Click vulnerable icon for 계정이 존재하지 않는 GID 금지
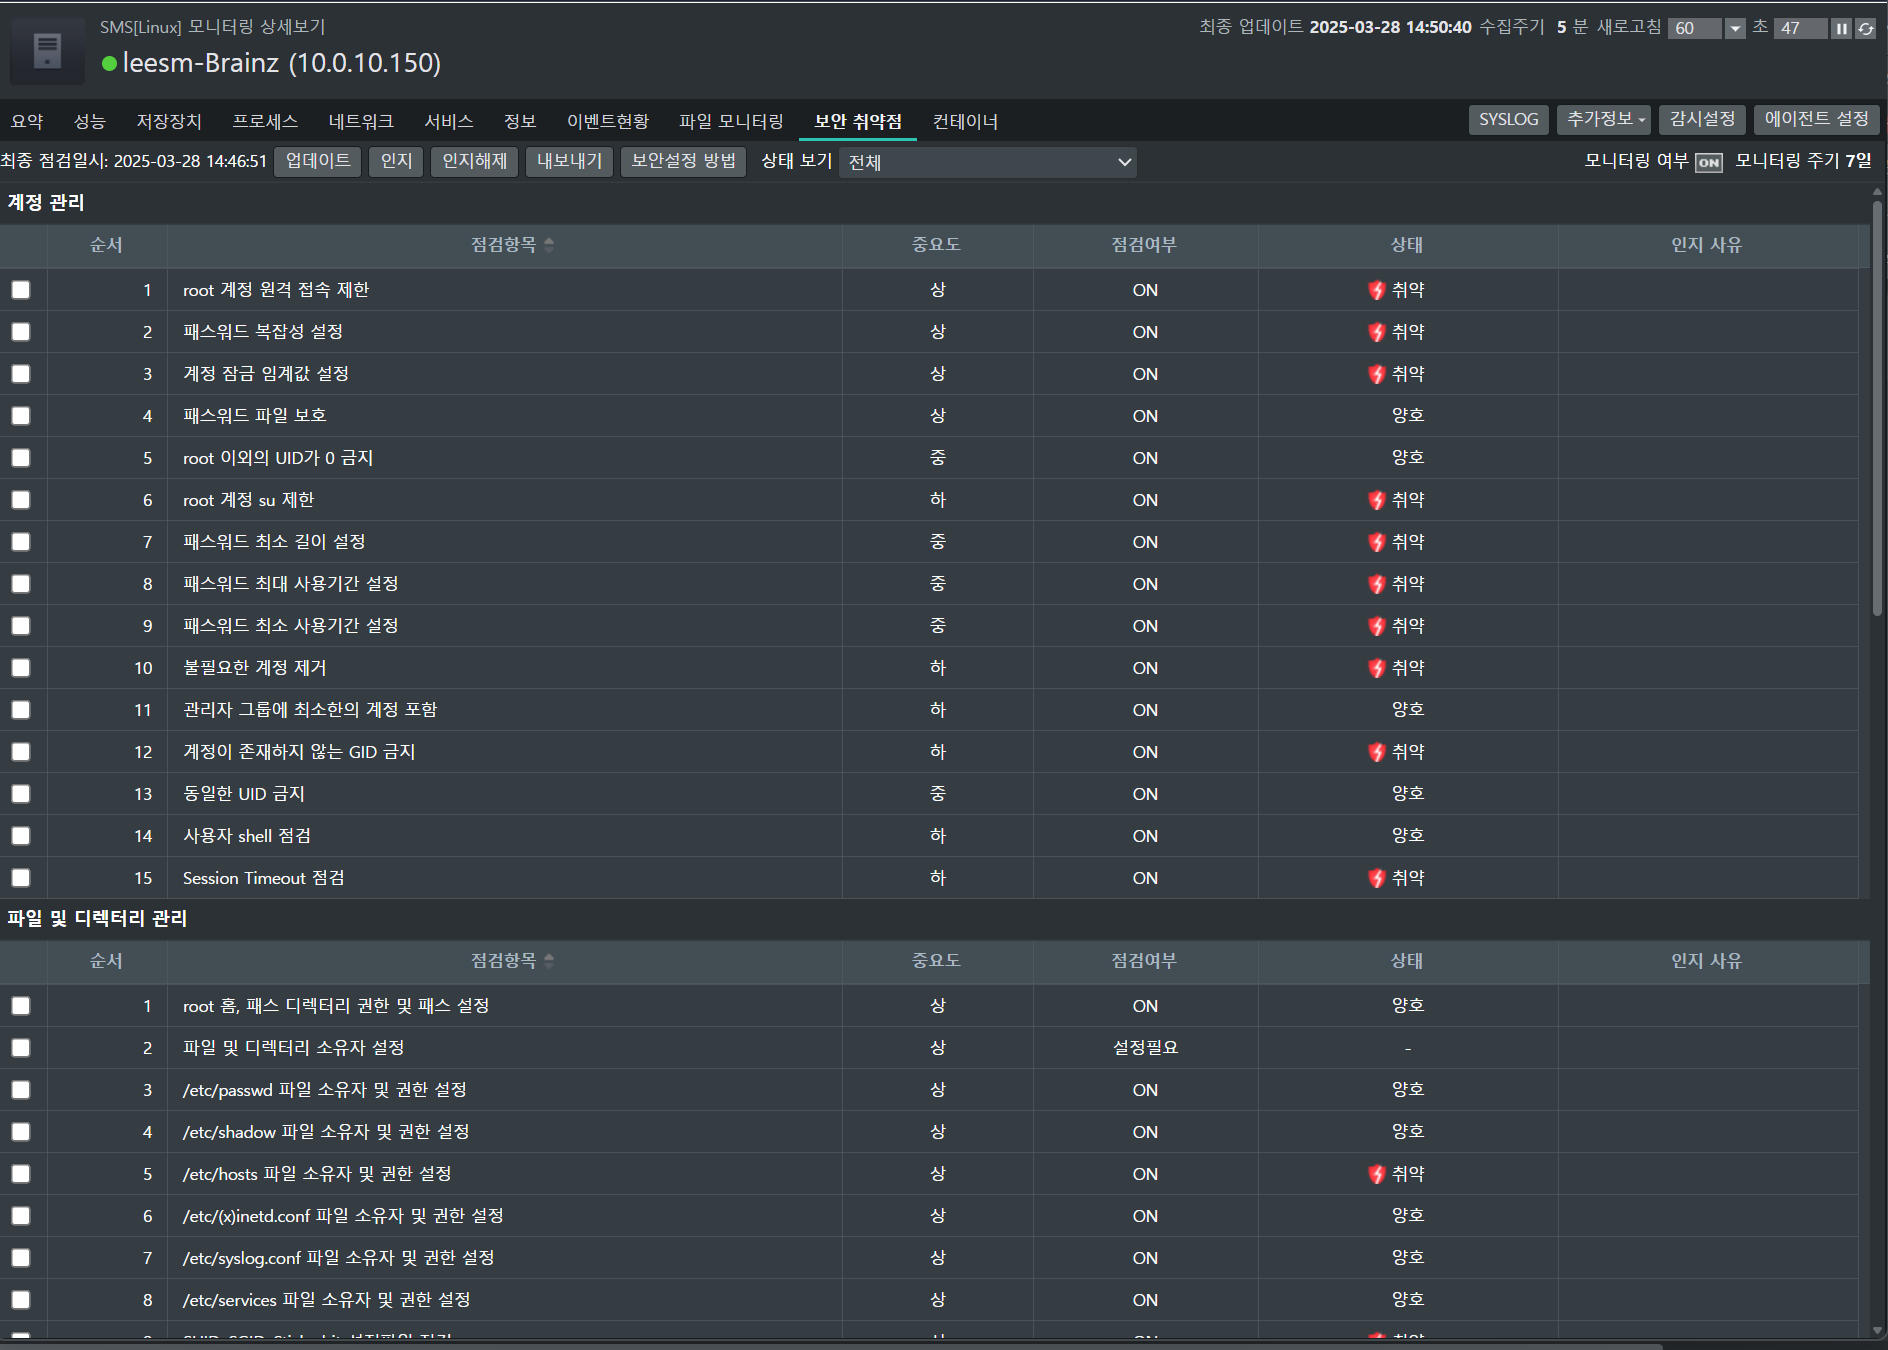Image resolution: width=1888 pixels, height=1350 pixels. [1377, 752]
